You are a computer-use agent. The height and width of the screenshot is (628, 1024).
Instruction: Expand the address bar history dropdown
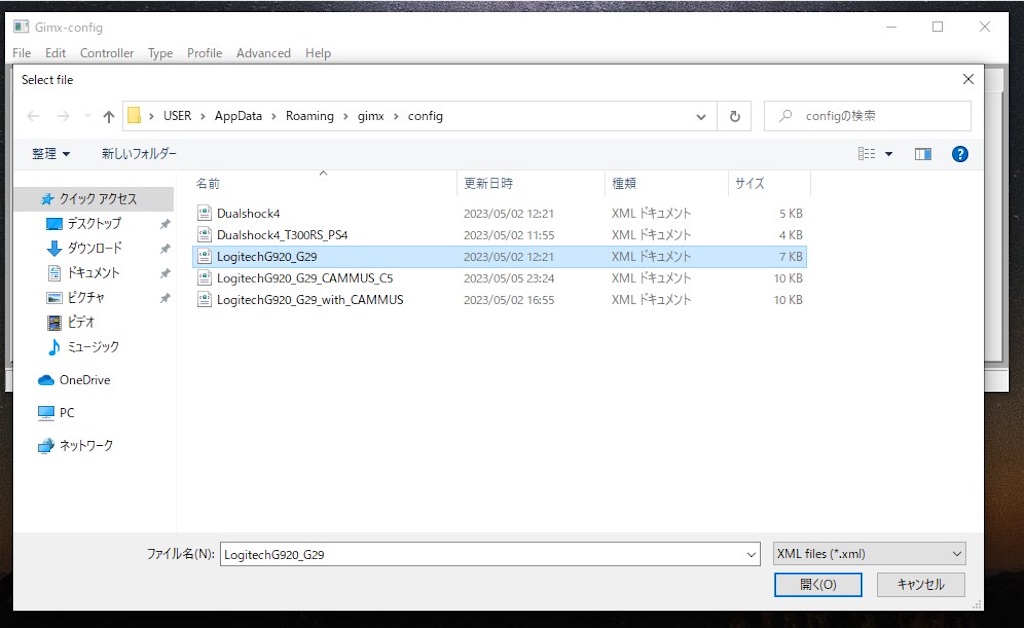click(701, 117)
